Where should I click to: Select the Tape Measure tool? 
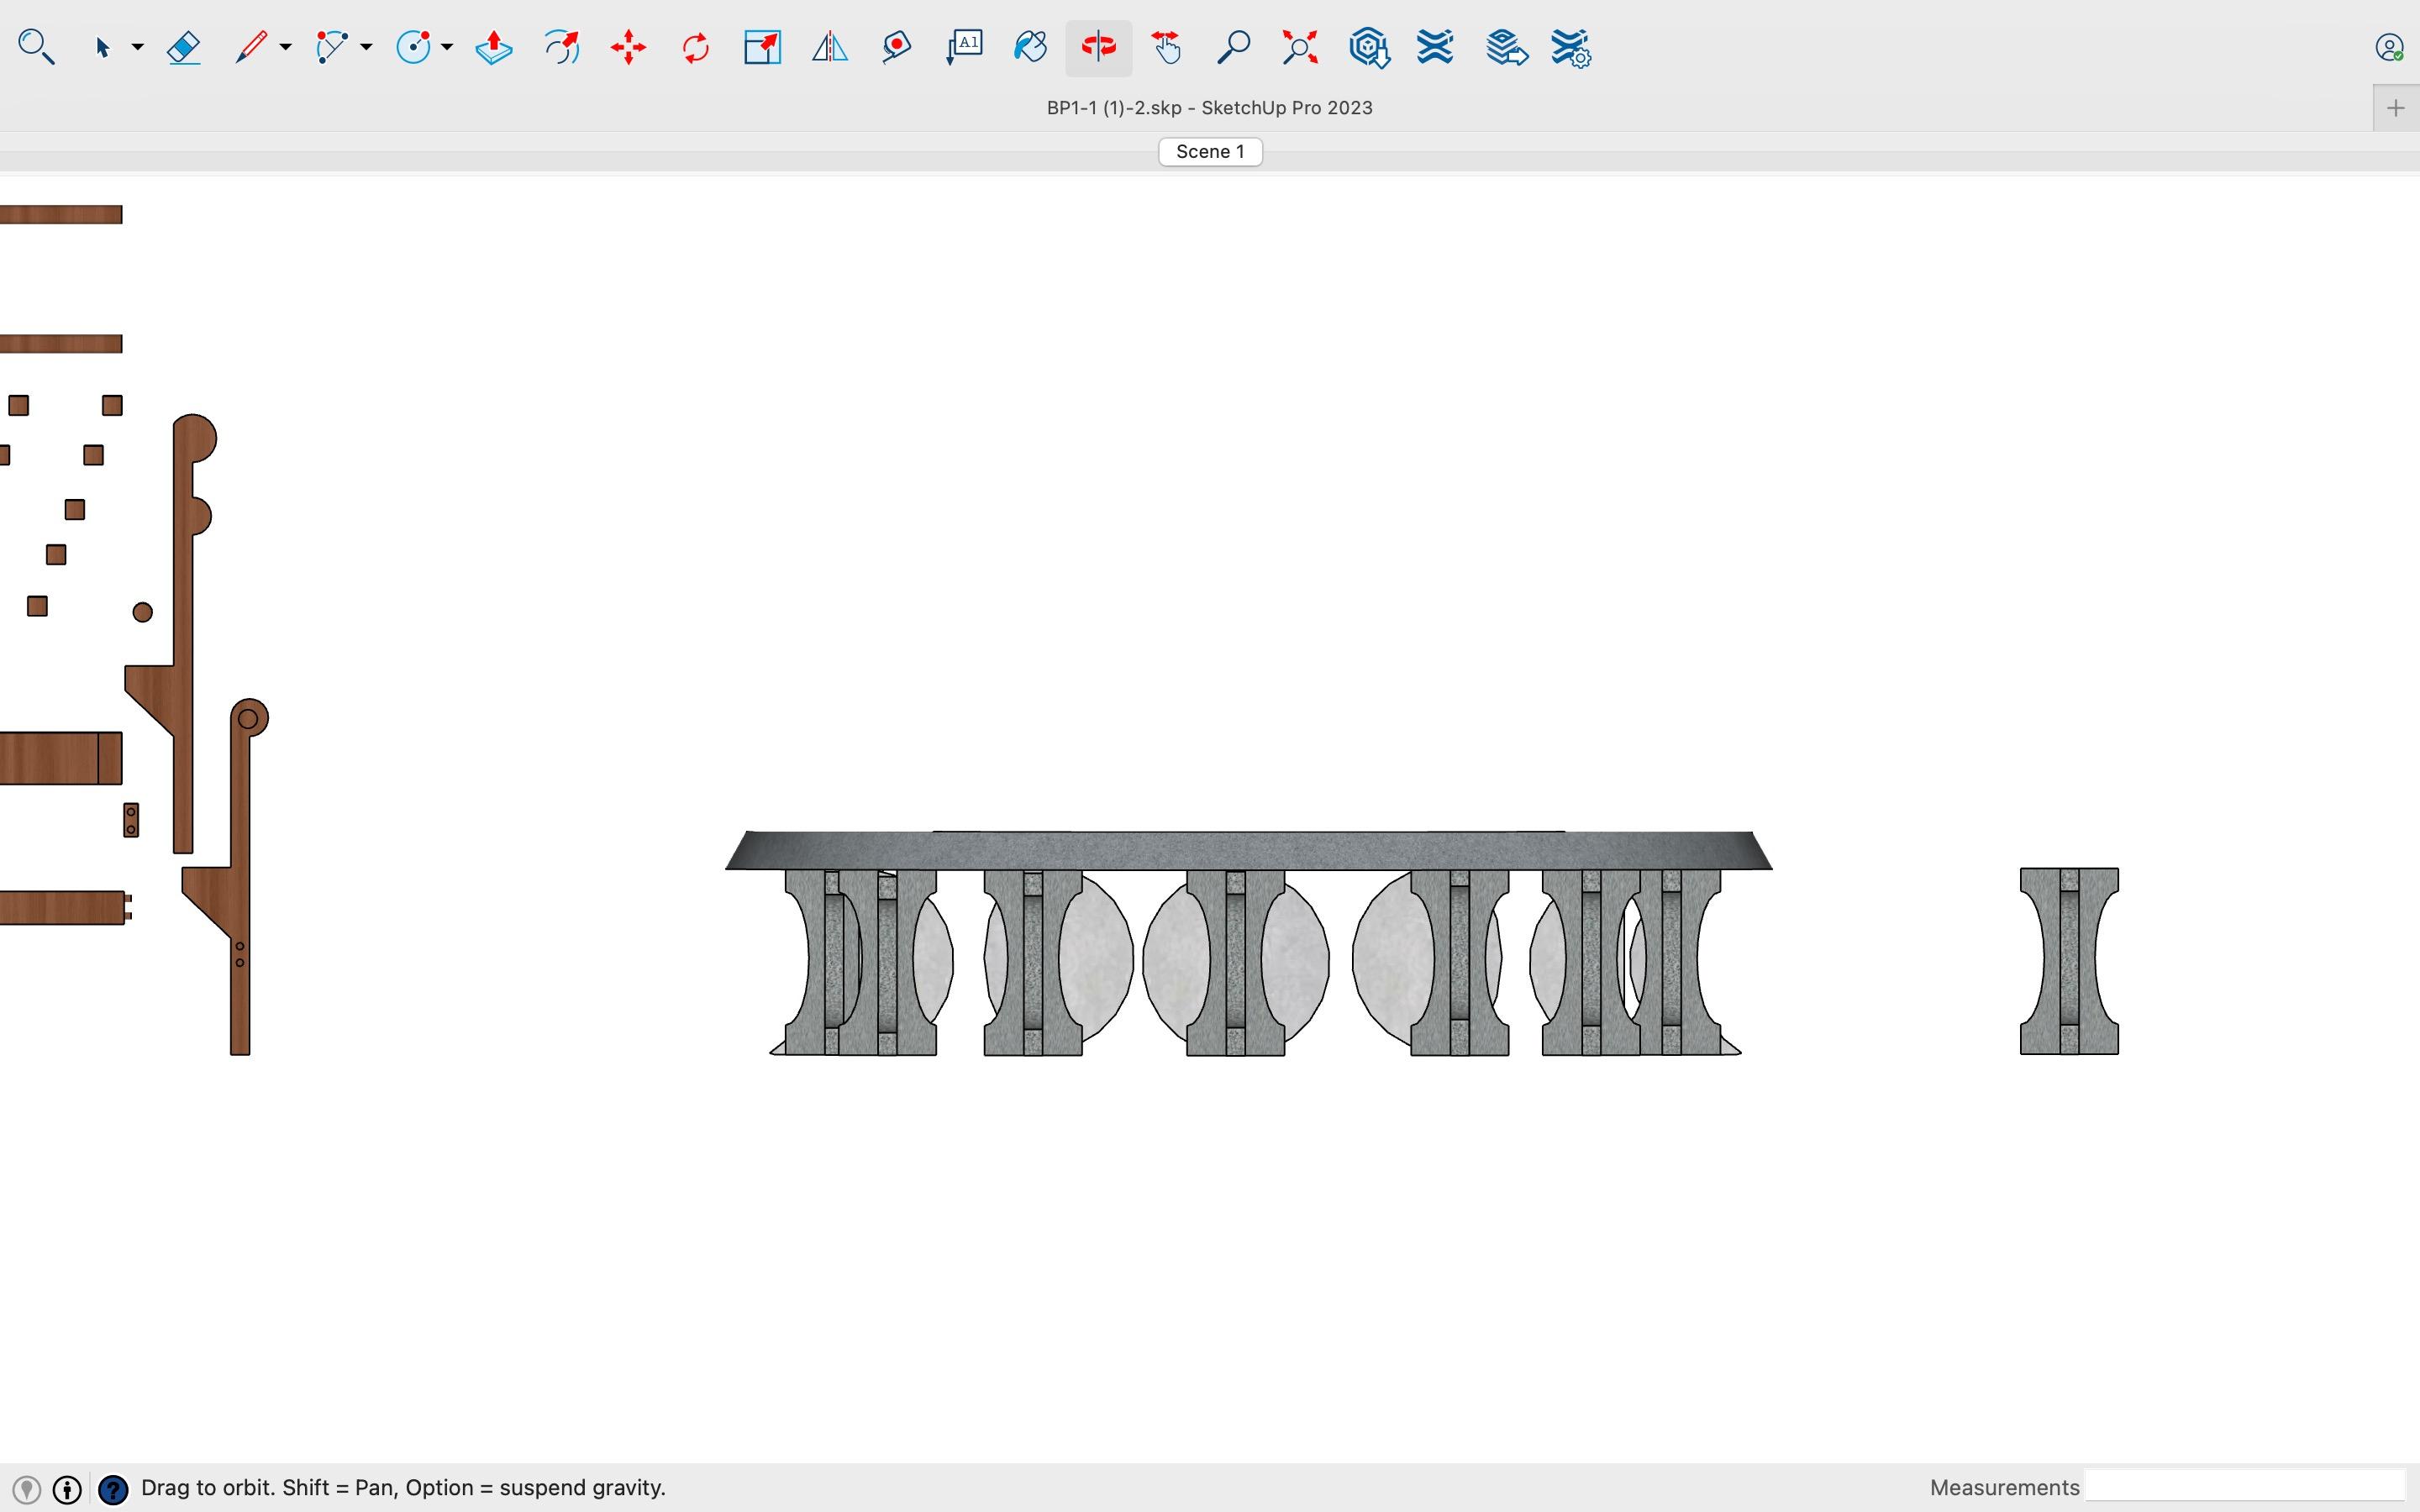pyautogui.click(x=896, y=47)
